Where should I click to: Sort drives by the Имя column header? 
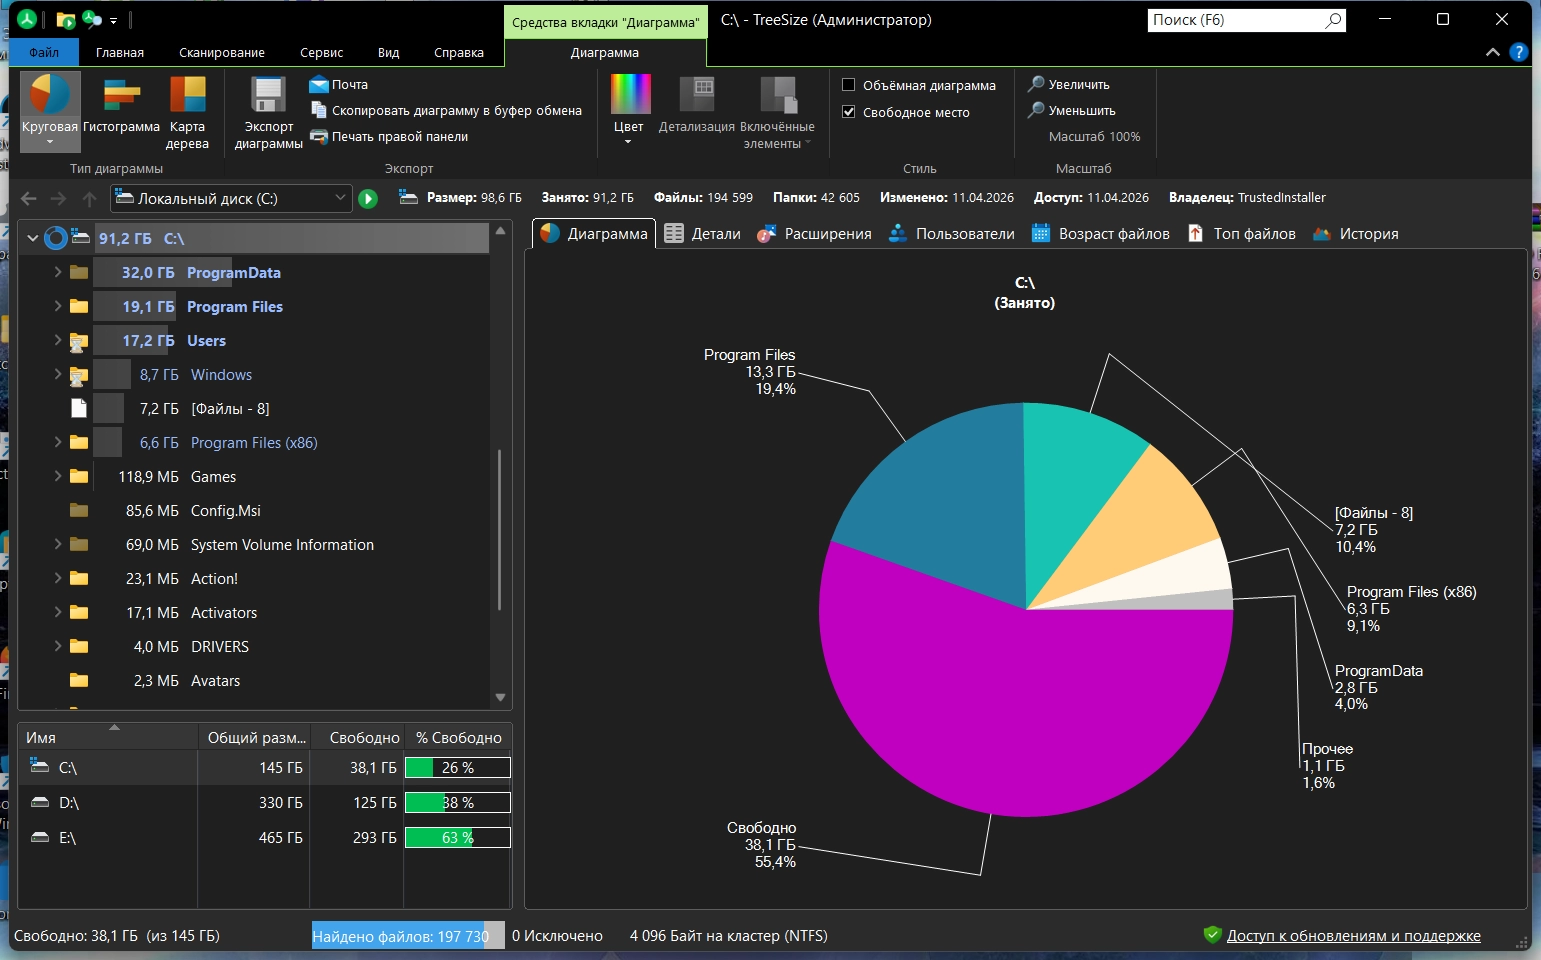click(107, 737)
